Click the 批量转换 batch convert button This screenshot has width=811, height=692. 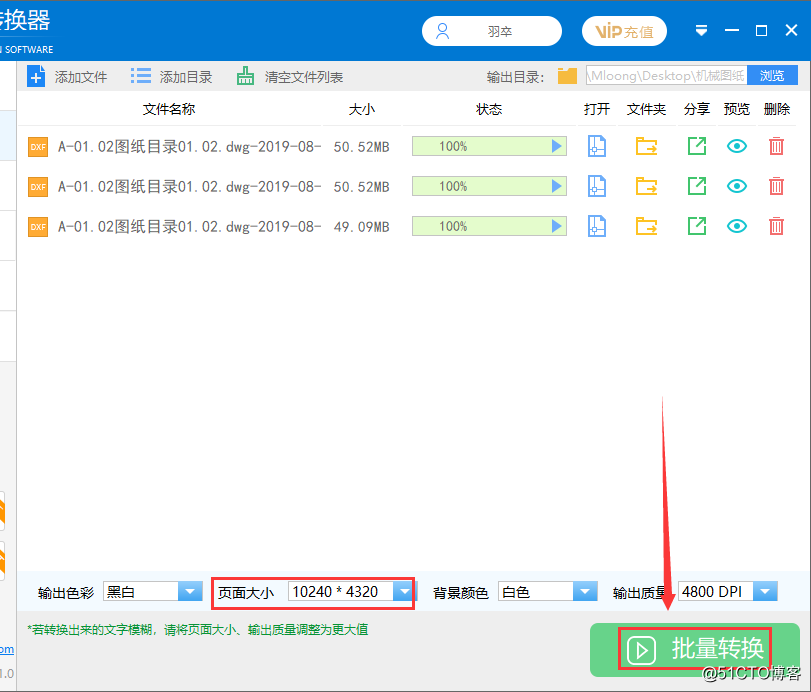tap(695, 650)
